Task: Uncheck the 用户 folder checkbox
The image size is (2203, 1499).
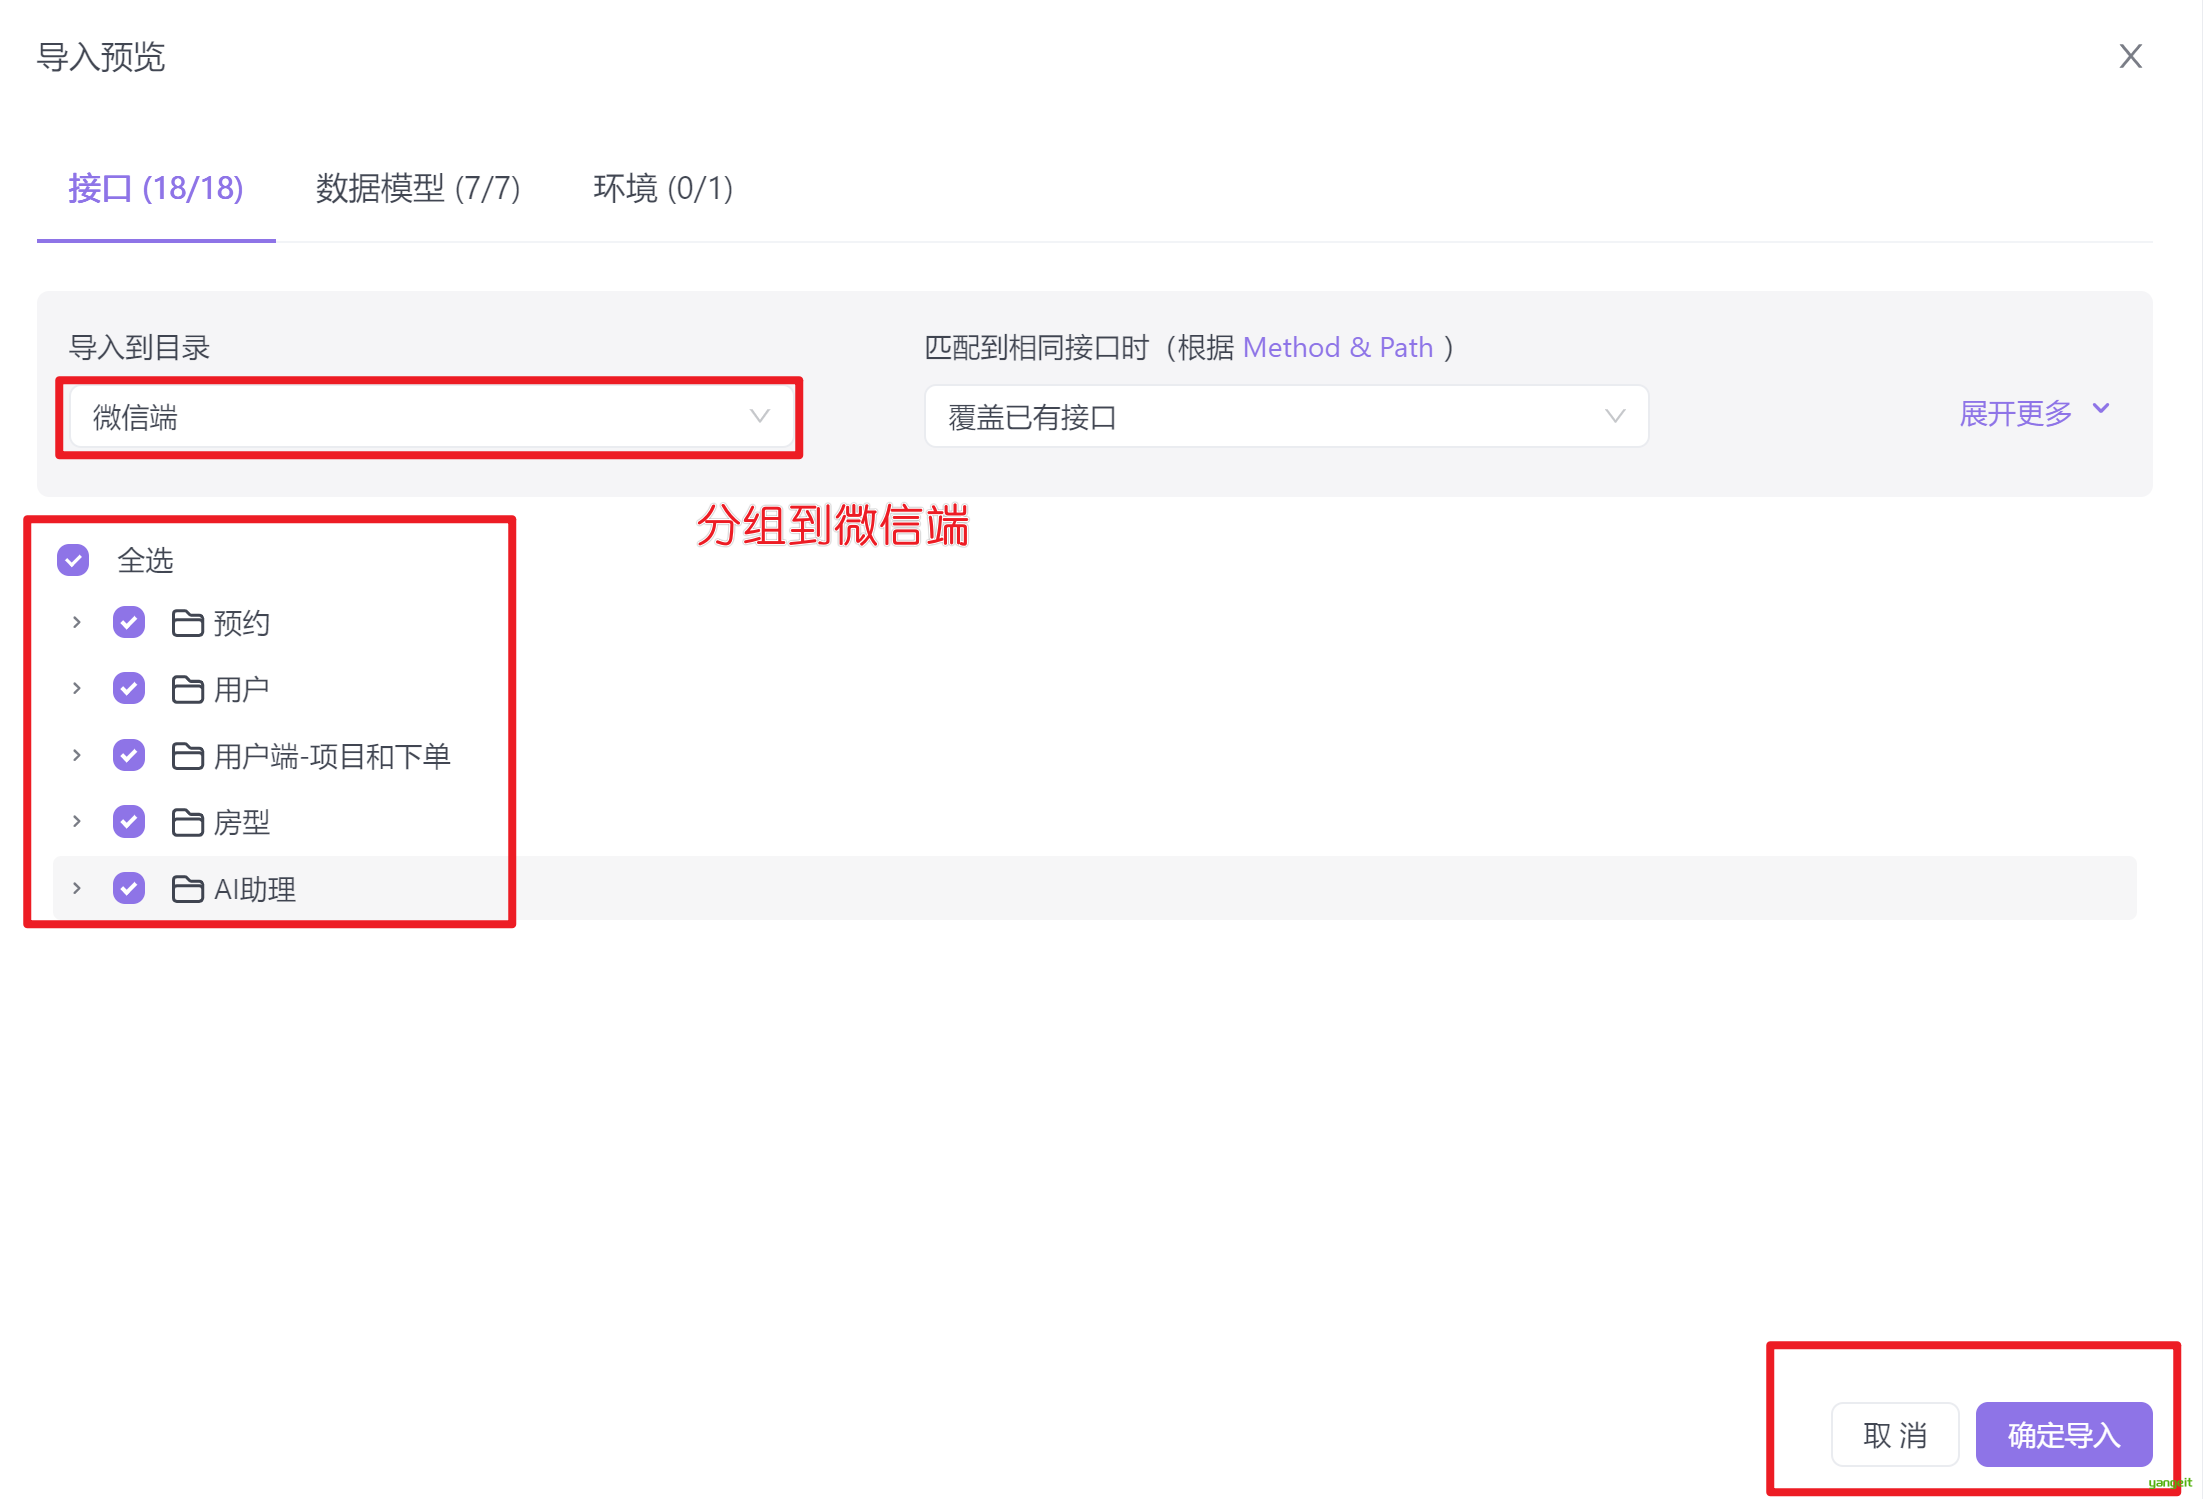Action: click(x=129, y=688)
